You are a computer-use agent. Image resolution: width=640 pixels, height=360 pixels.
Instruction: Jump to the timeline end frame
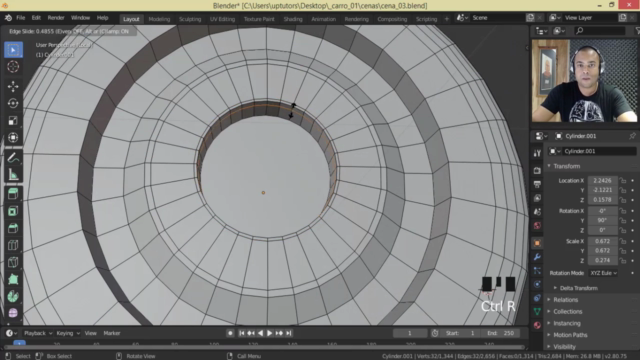coord(289,333)
